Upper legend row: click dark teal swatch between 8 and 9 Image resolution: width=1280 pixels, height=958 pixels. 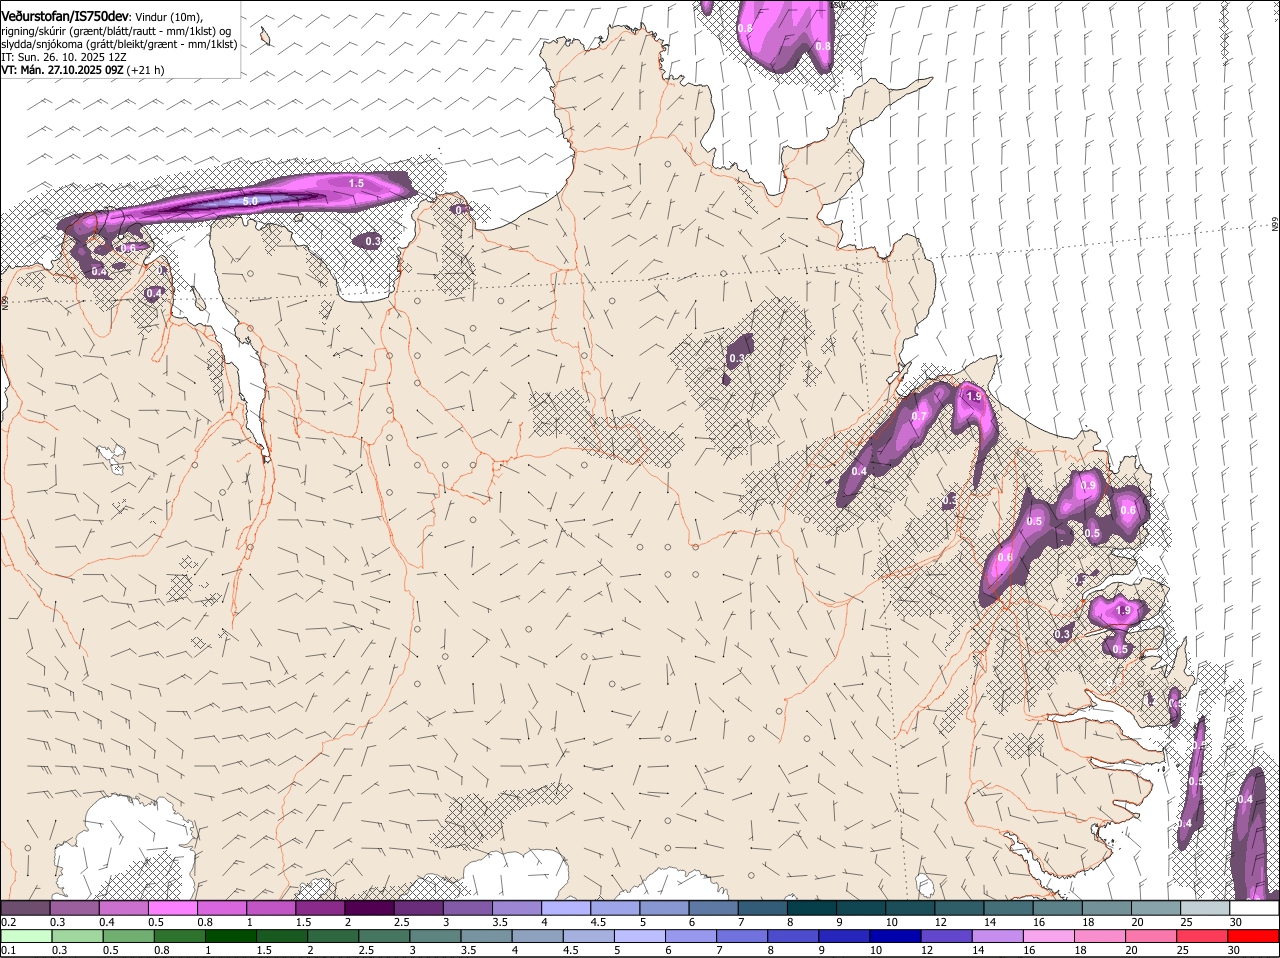[x=811, y=907]
